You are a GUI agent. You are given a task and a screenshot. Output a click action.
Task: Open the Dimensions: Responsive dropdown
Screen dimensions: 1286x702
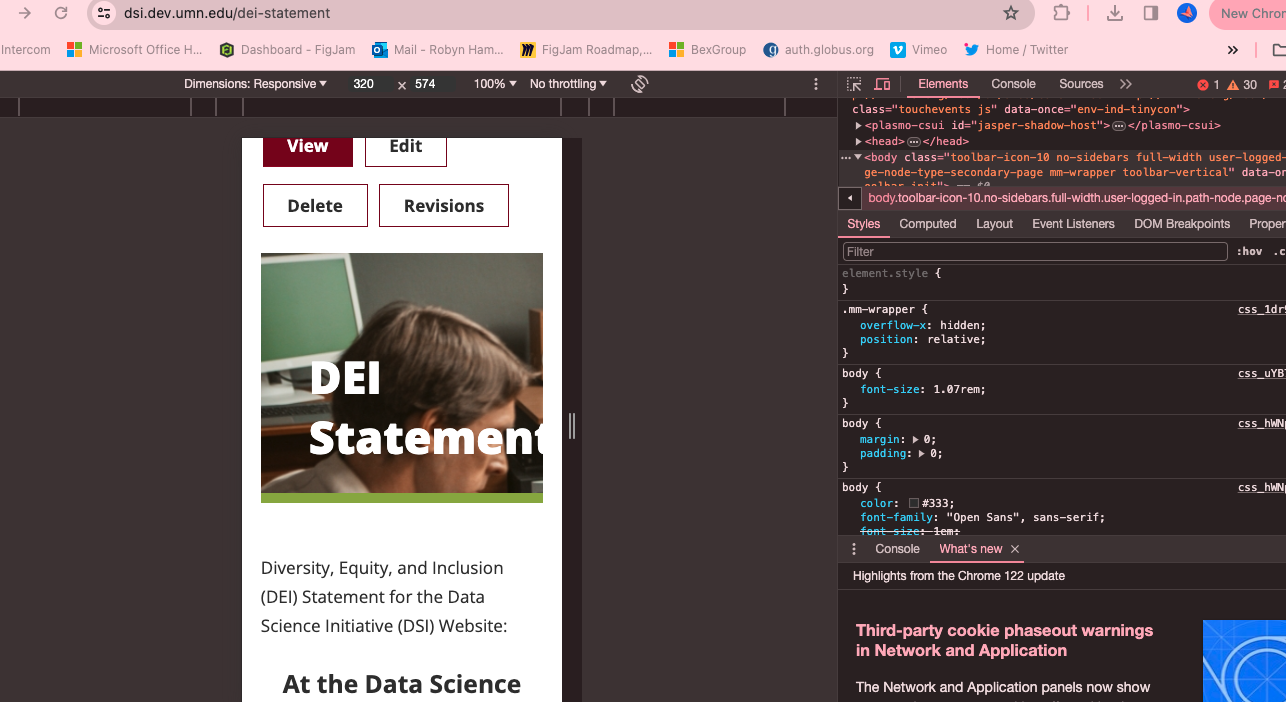(255, 84)
